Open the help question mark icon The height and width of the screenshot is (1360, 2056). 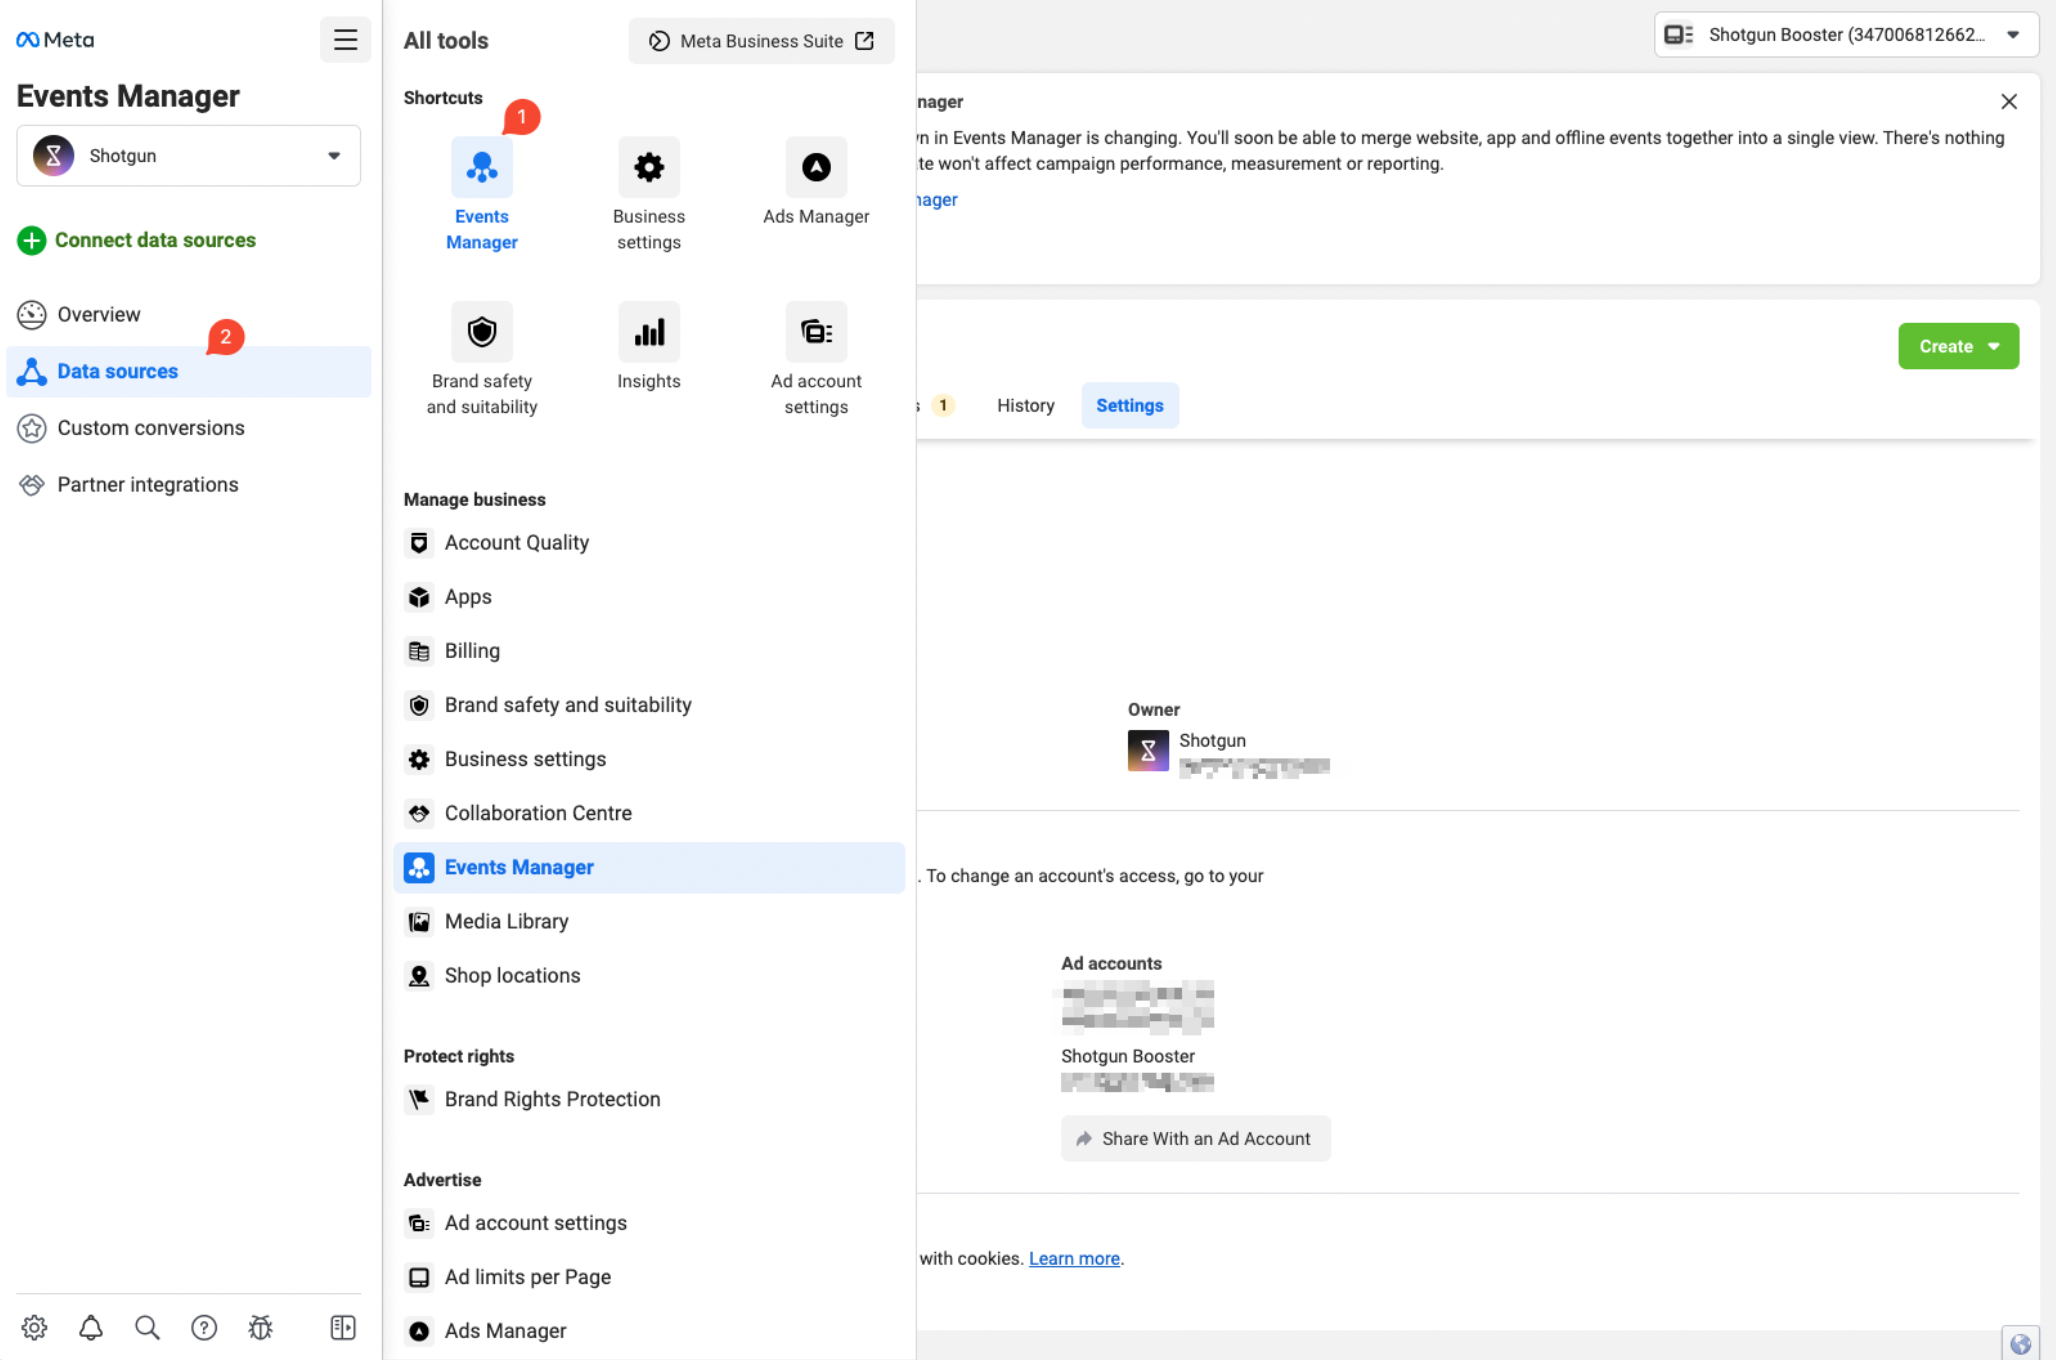click(x=204, y=1327)
